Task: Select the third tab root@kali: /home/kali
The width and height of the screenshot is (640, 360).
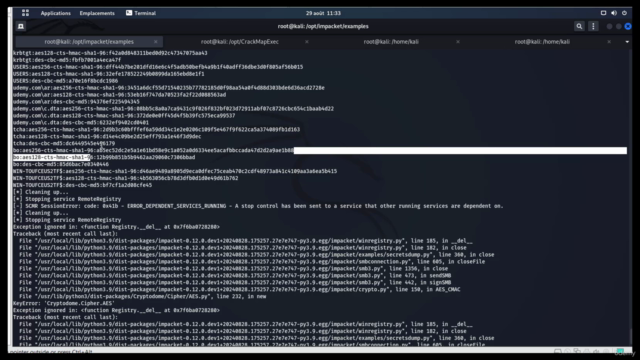Action: click(x=391, y=42)
